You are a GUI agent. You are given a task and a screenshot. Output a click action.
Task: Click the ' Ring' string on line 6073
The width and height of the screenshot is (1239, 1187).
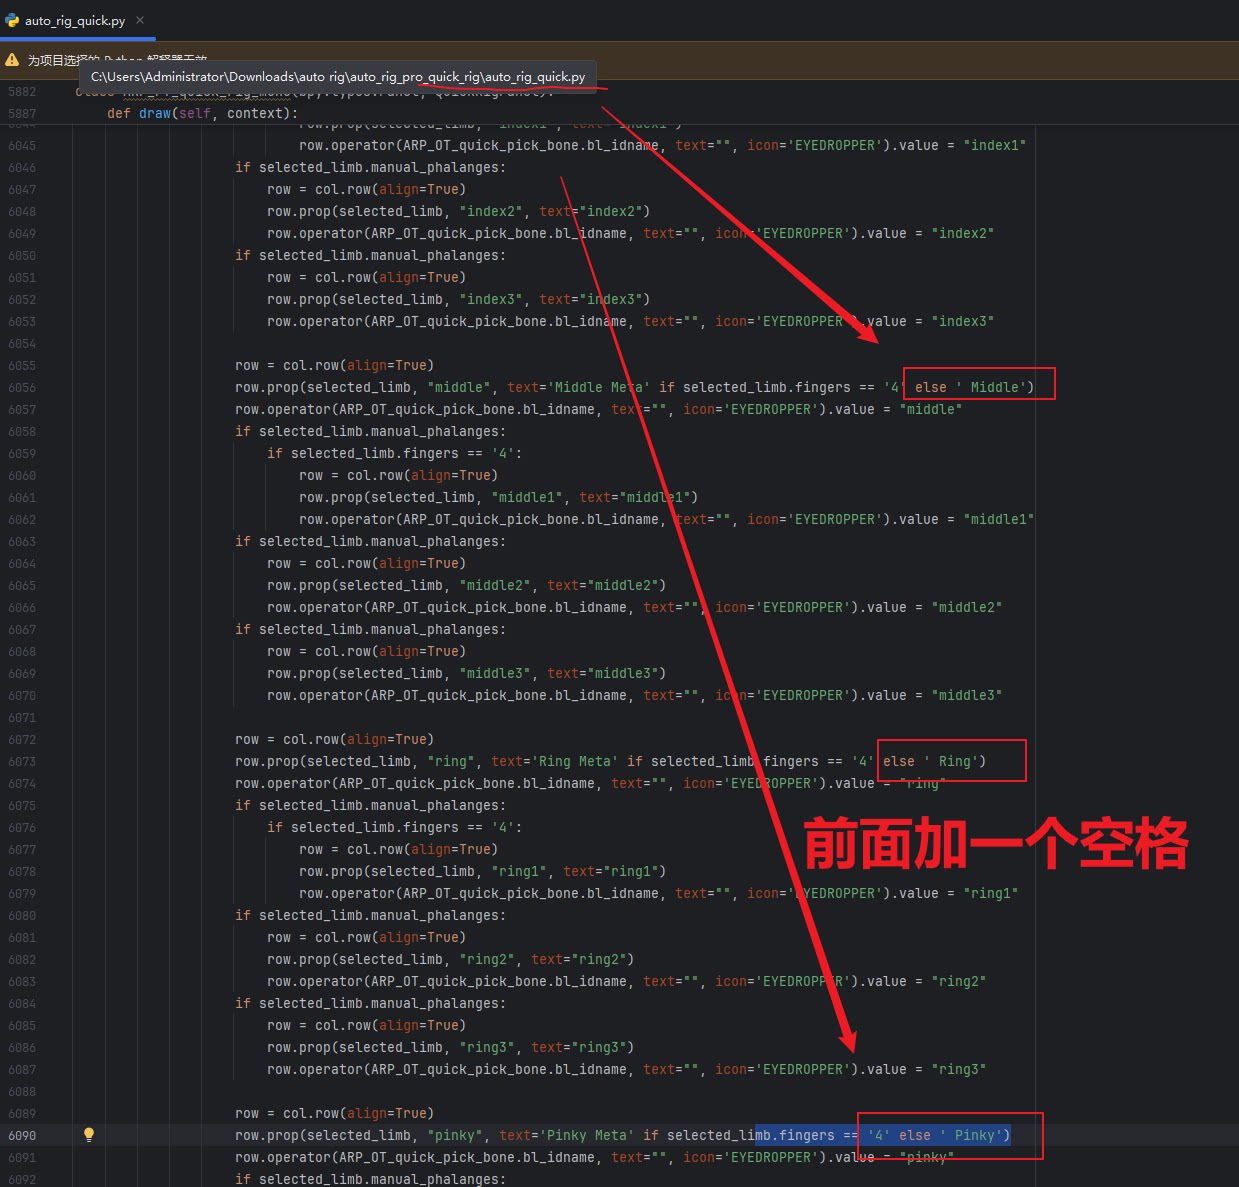(x=950, y=761)
